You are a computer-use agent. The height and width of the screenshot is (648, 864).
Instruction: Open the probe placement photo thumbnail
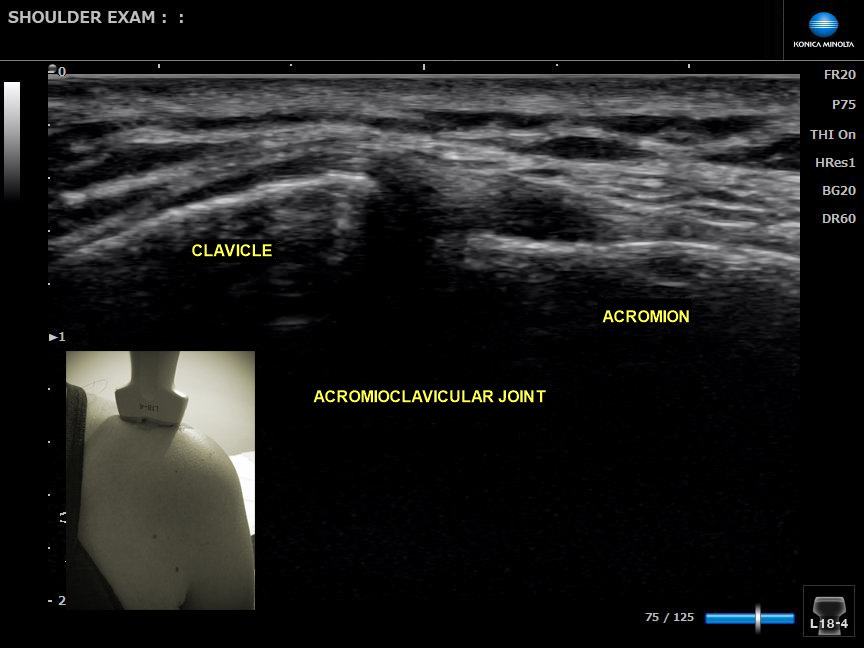pos(160,480)
